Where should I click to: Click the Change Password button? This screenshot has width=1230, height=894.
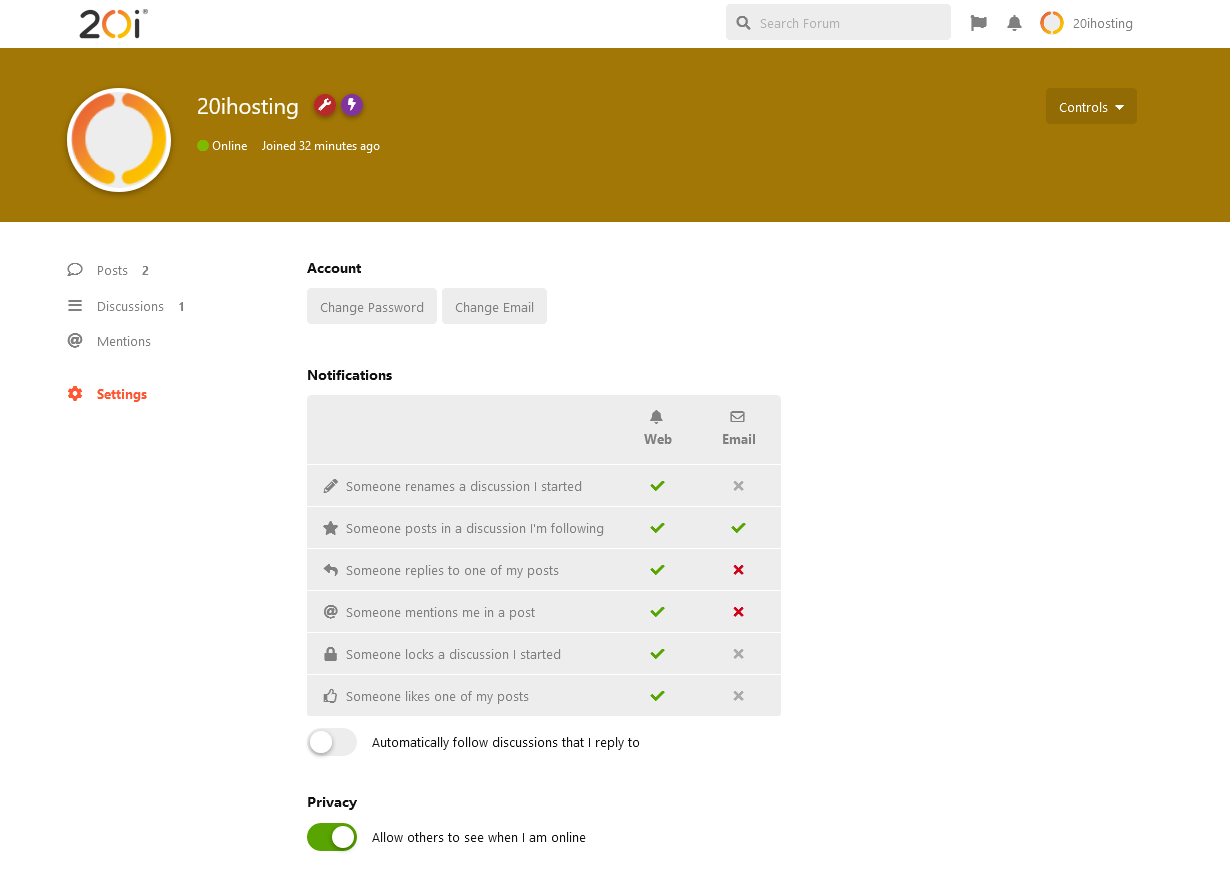[x=372, y=306]
